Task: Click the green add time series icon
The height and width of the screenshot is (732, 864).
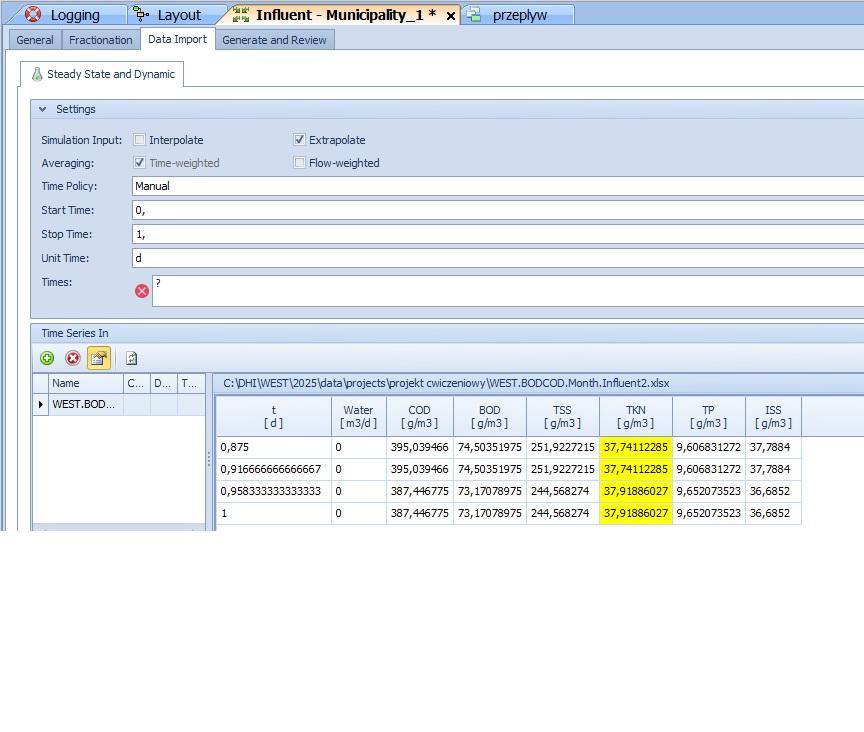Action: pyautogui.click(x=47, y=358)
